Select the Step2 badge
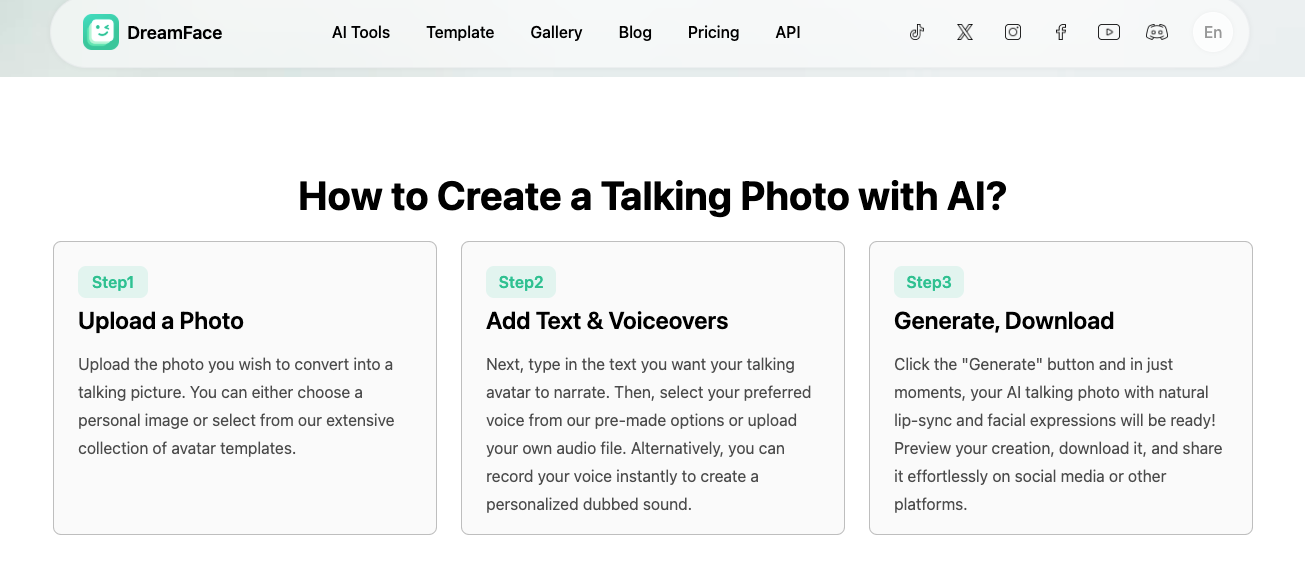Viewport: 1305px width, 574px height. pyautogui.click(x=521, y=282)
